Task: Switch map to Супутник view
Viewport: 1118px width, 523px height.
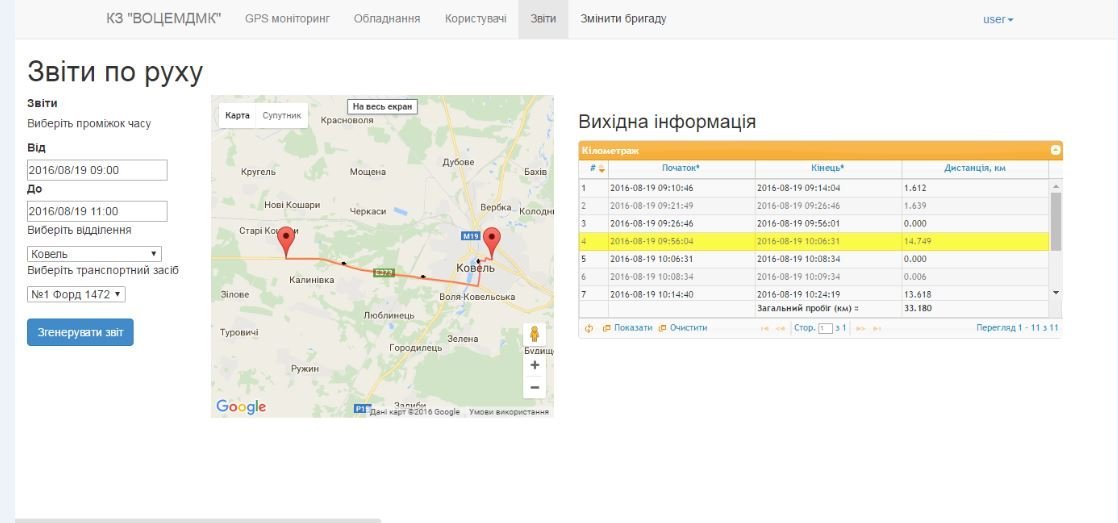Action: (281, 116)
